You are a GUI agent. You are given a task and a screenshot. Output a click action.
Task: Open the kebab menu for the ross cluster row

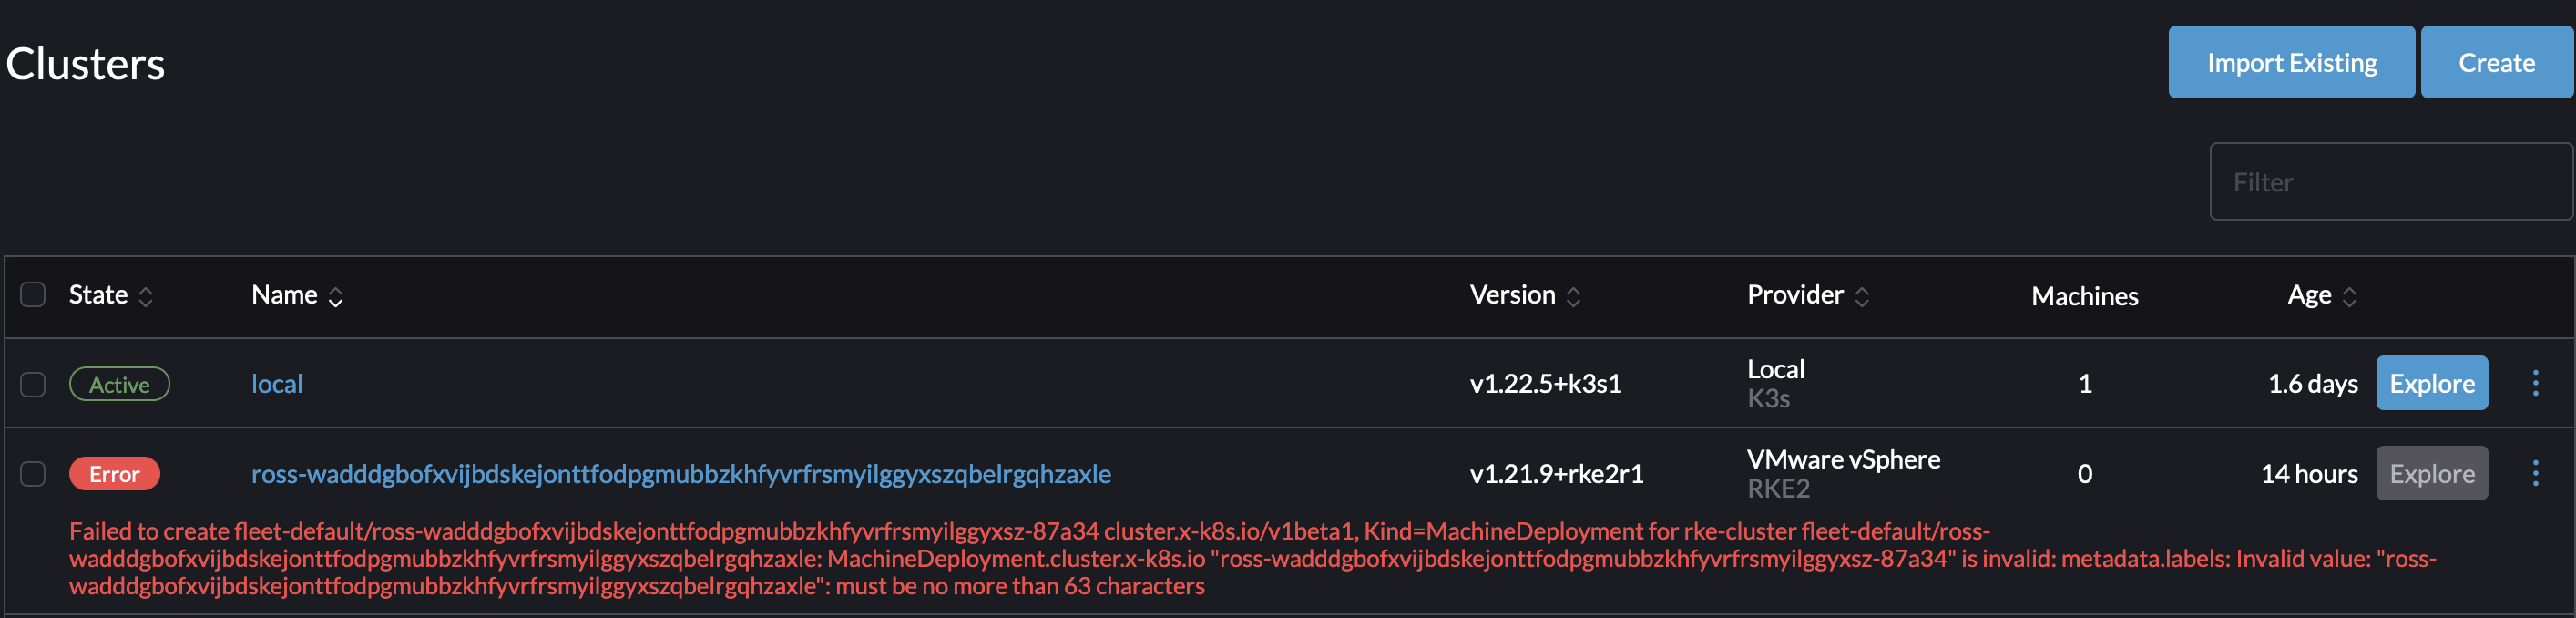2537,473
